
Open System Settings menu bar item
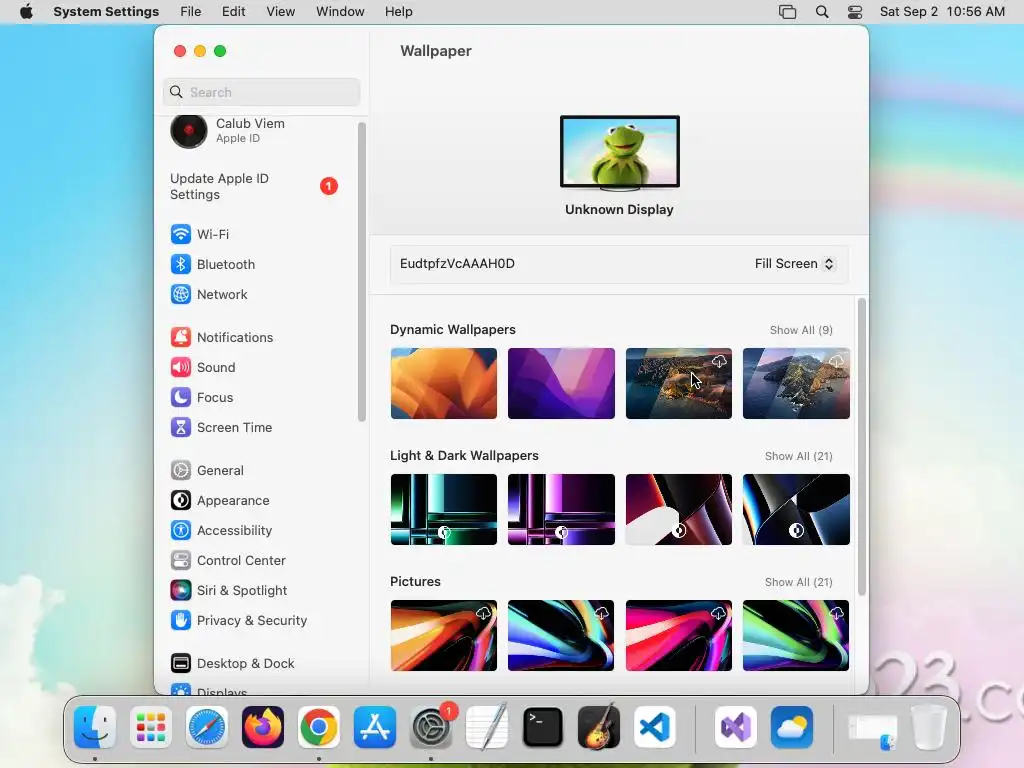(106, 12)
